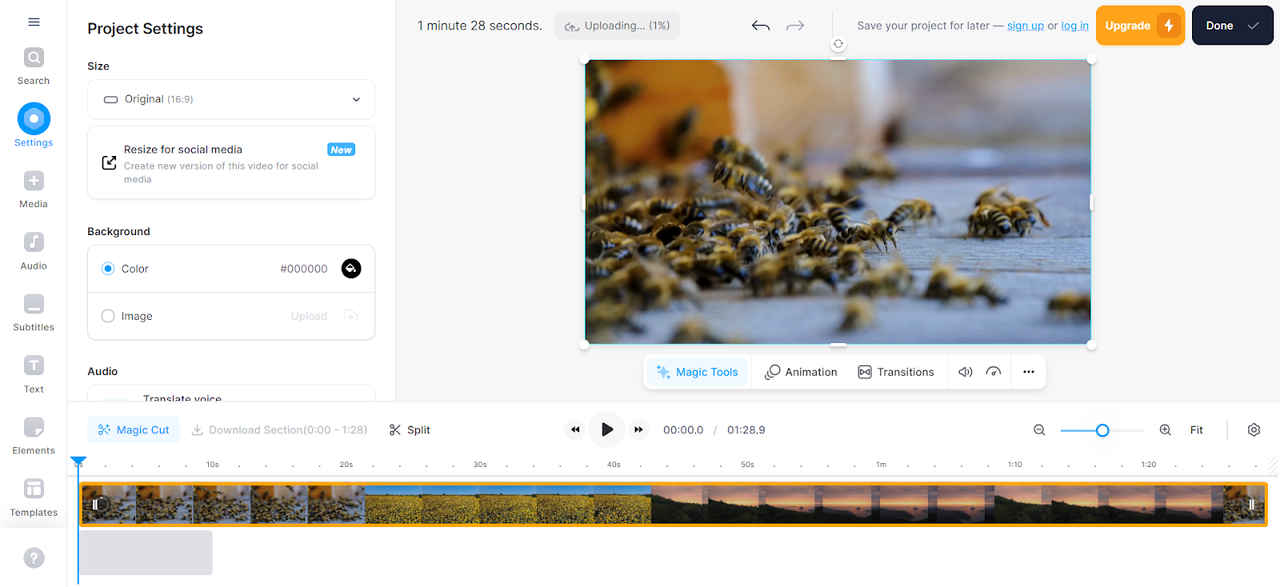Play the video
This screenshot has width=1280, height=587.
click(x=607, y=430)
